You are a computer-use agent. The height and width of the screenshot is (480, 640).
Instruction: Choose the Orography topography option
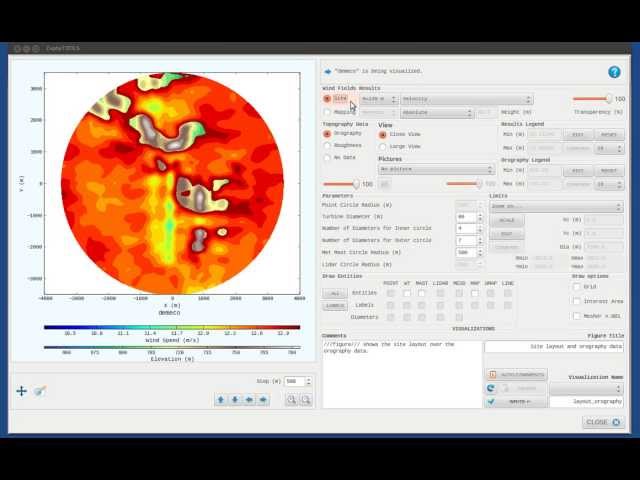point(327,133)
